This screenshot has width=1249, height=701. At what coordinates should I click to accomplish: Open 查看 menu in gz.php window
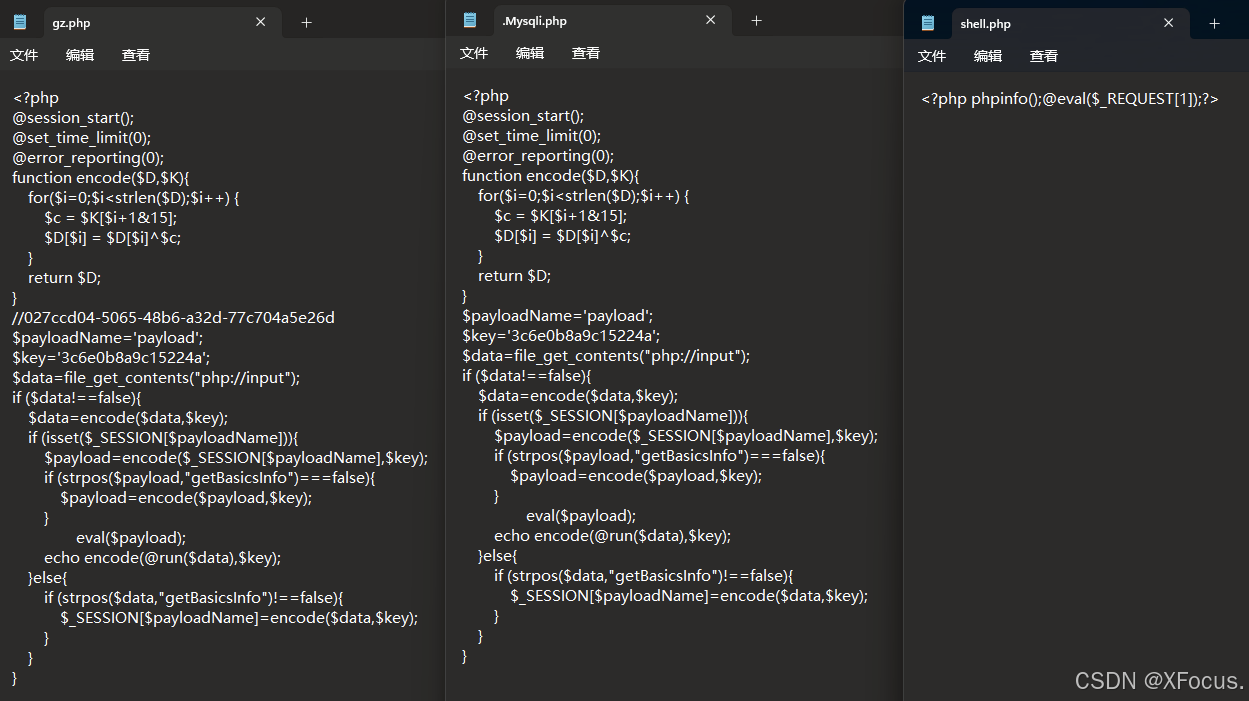[136, 55]
